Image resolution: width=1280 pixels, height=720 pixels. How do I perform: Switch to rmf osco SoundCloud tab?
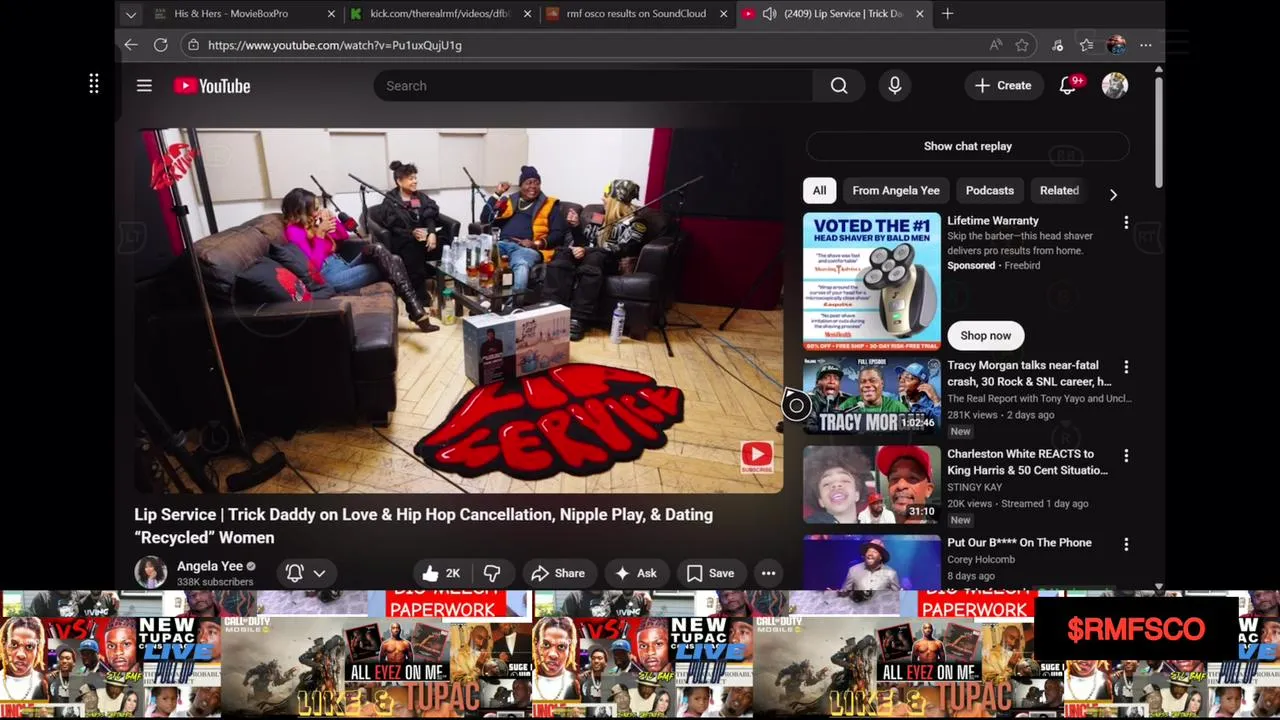coord(635,14)
